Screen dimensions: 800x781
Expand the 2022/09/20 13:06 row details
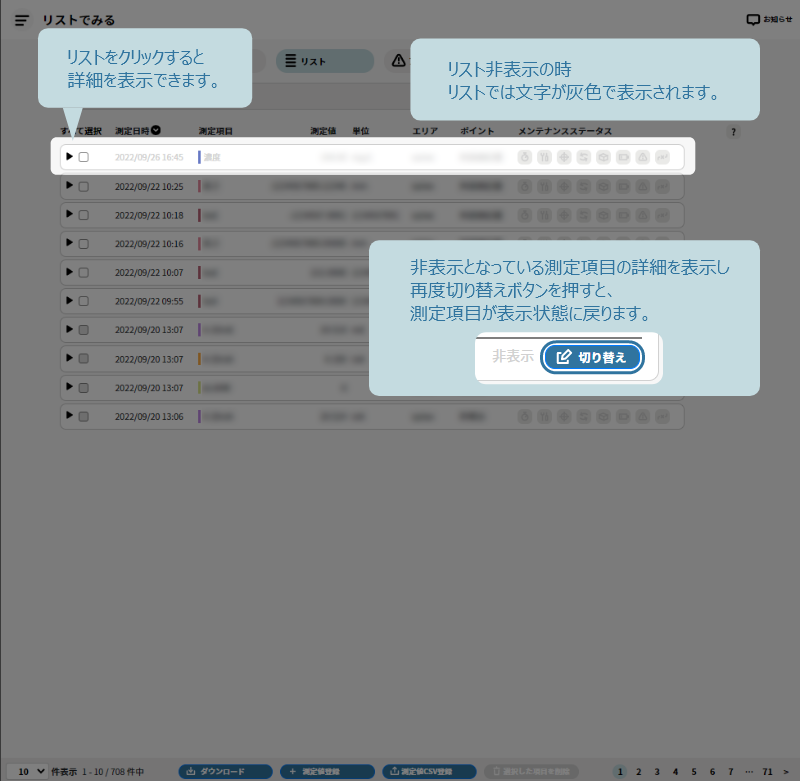coord(69,415)
